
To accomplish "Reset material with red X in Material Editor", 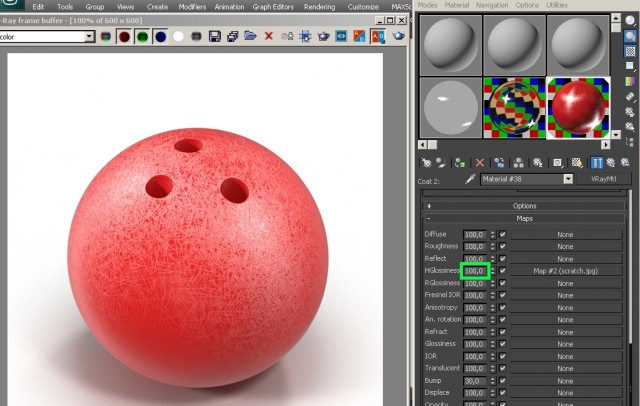I will tap(480, 163).
